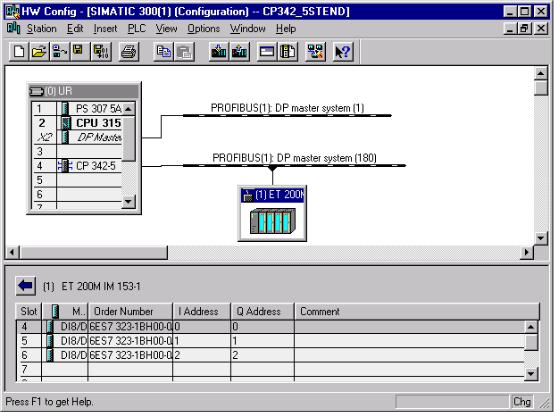The width and height of the screenshot is (554, 412).
Task: Click the Open online station icon
Action: [59, 52]
